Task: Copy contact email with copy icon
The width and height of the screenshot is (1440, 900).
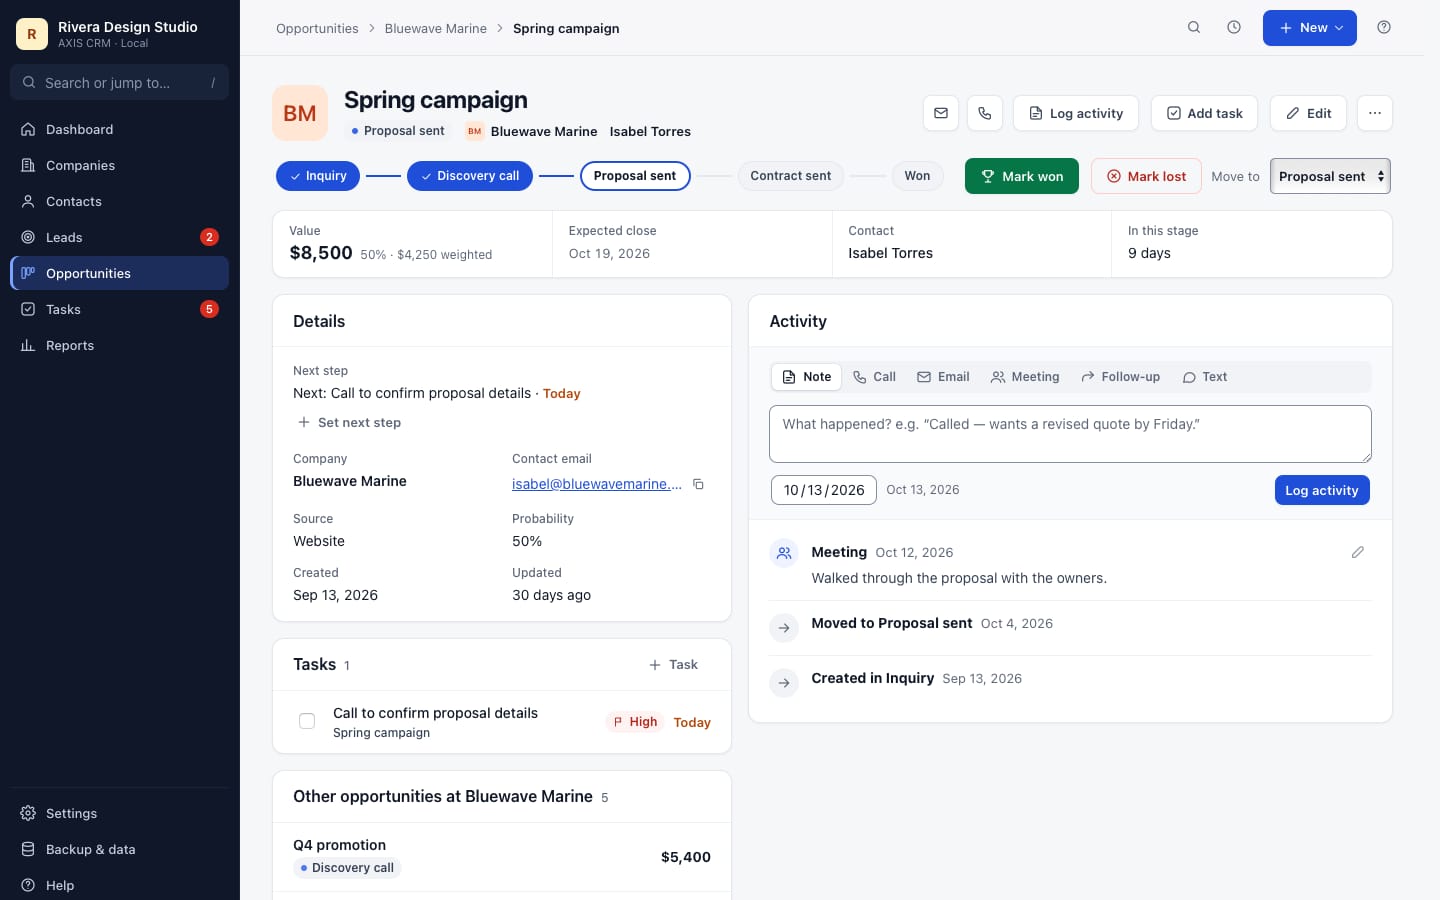Action: tap(699, 484)
